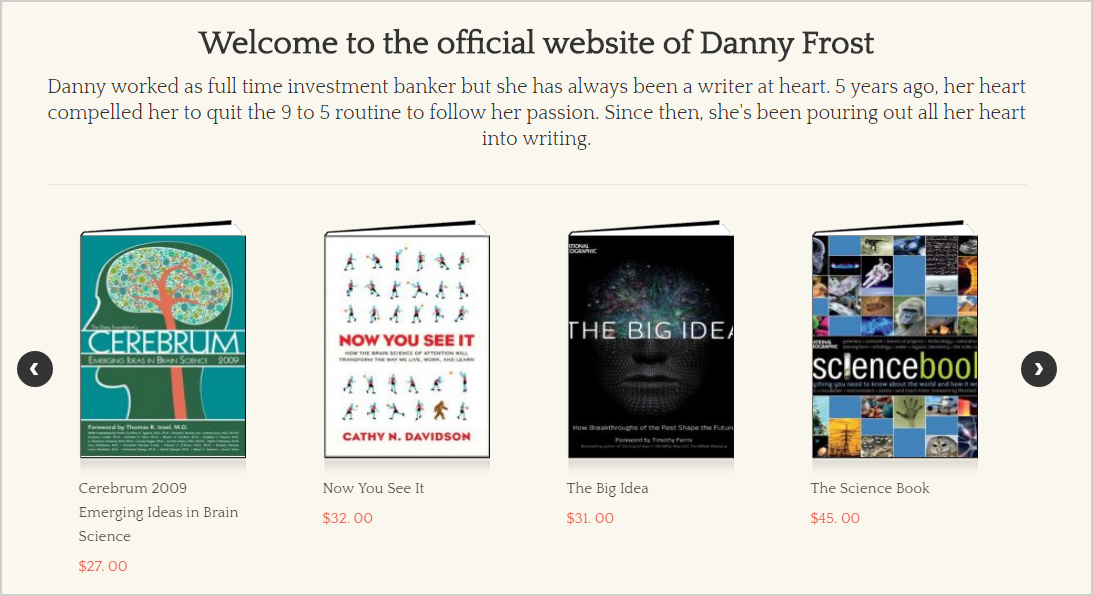Open the Now You See It title link
1093x596 pixels.
pyautogui.click(x=373, y=488)
